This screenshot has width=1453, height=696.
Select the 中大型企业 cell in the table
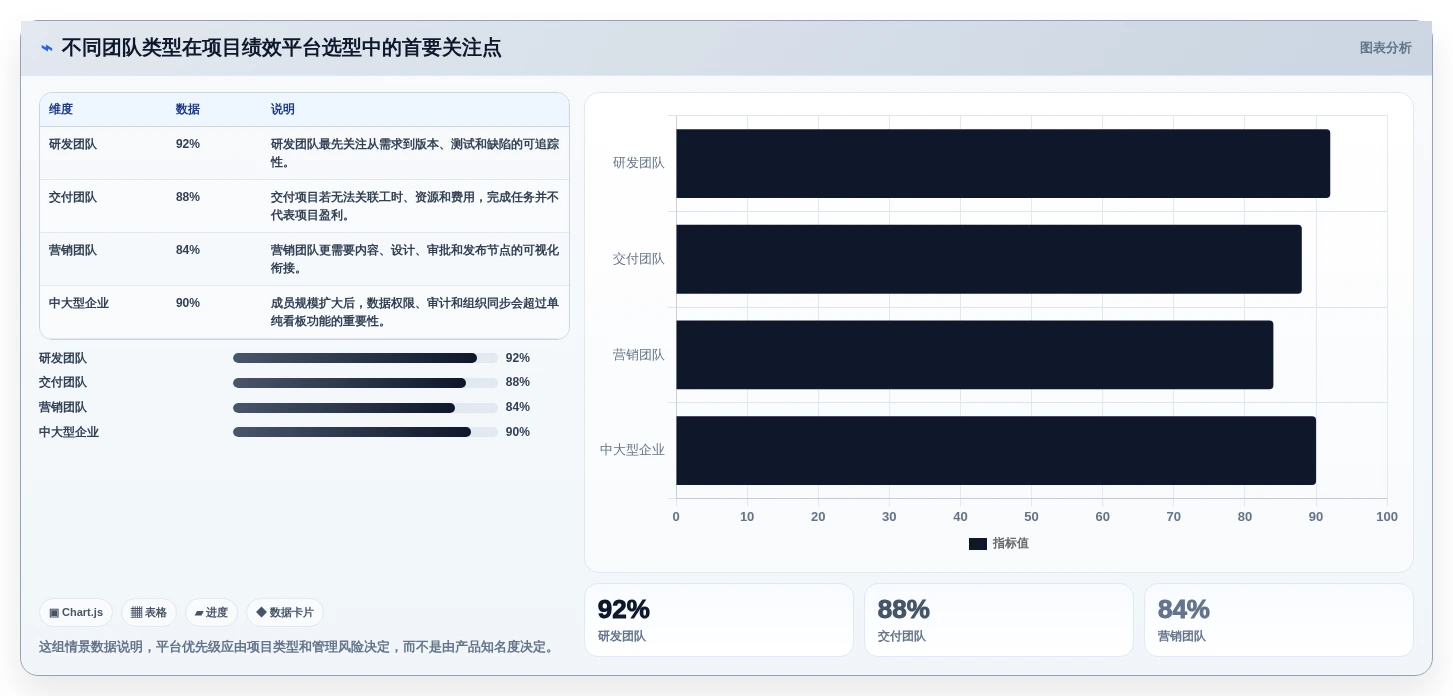(x=79, y=303)
